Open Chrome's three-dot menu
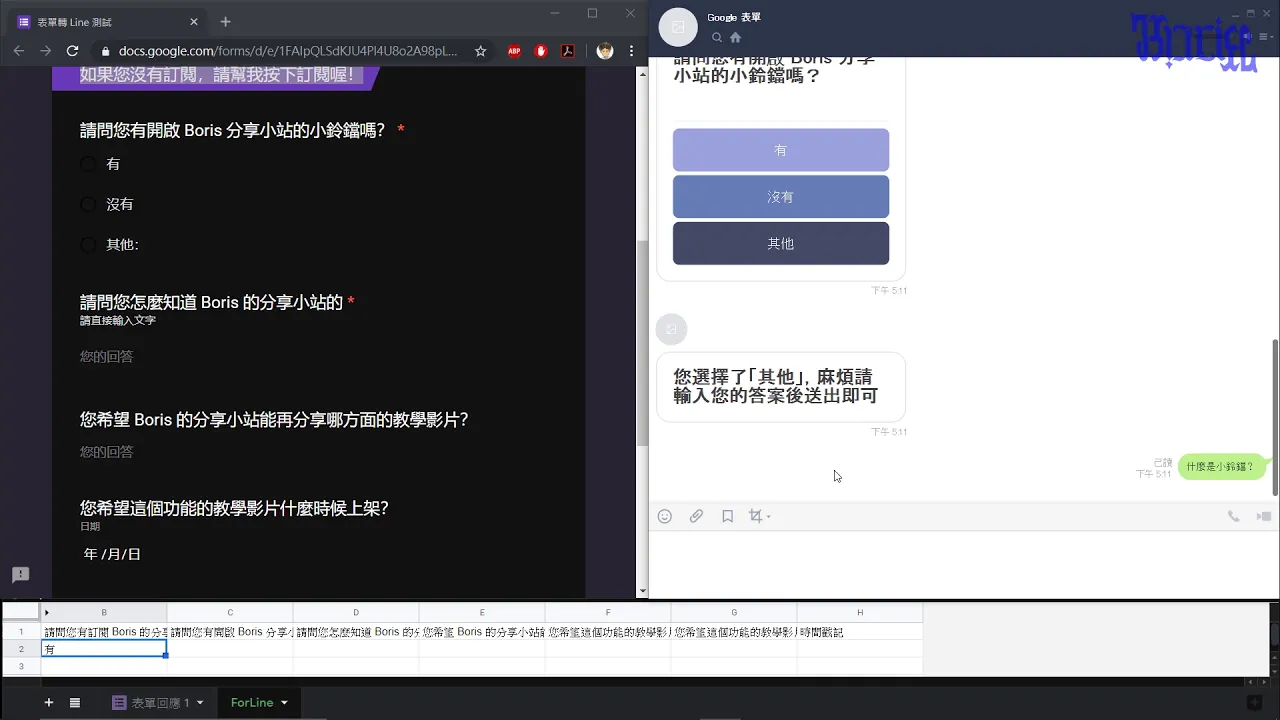 631,51
